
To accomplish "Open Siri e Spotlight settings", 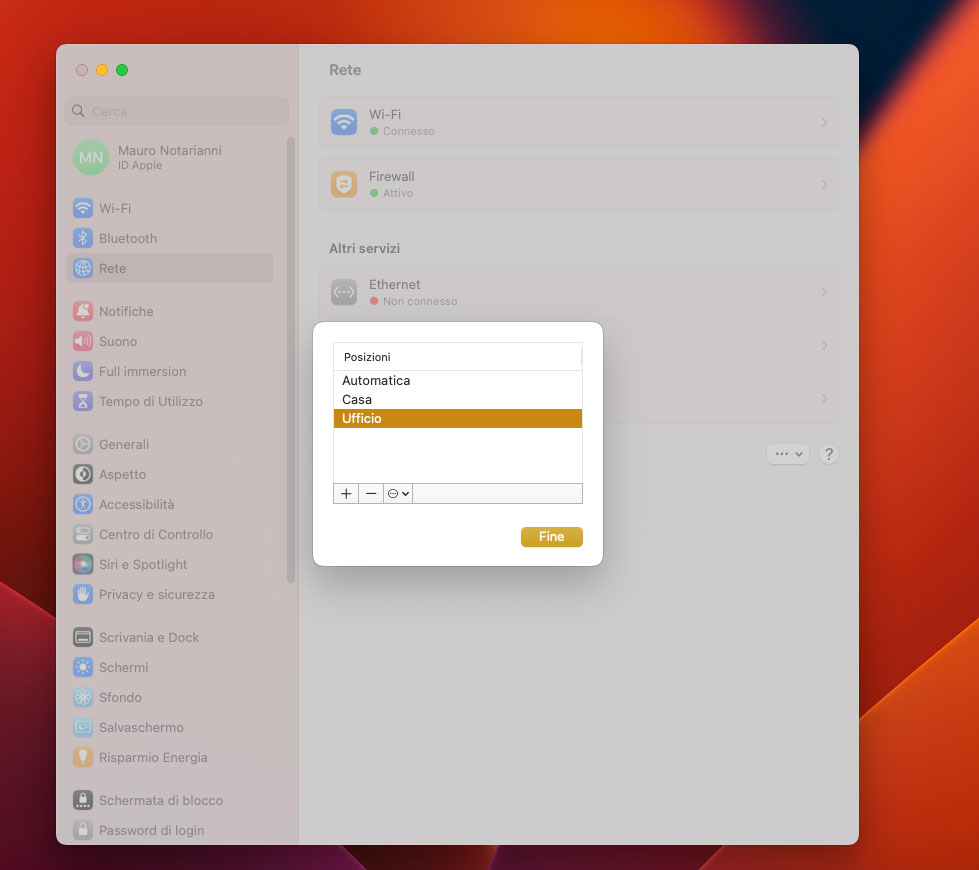I will click(x=169, y=564).
